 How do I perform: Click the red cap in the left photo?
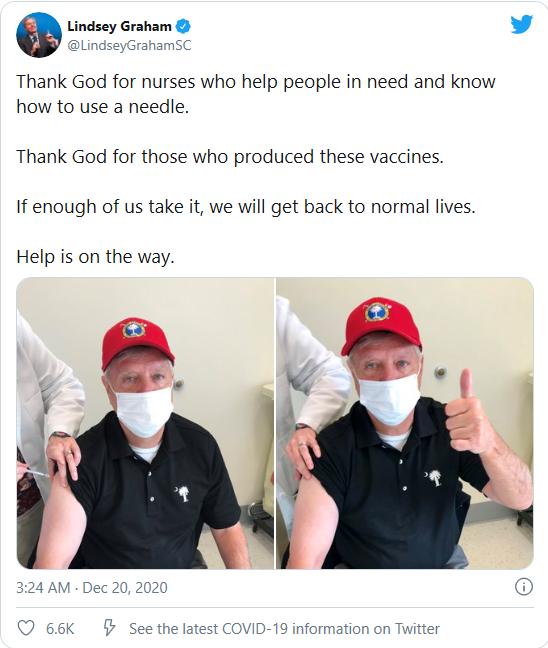pyautogui.click(x=138, y=341)
